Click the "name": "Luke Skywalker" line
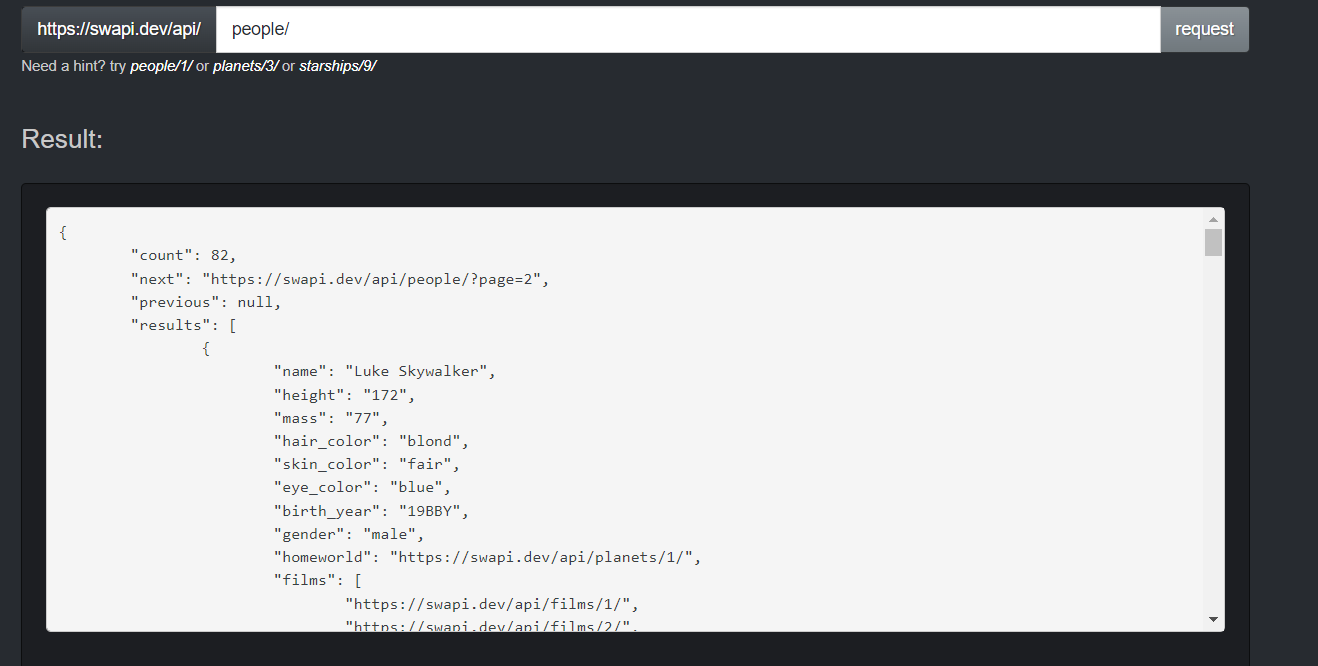Image resolution: width=1318 pixels, height=666 pixels. point(385,372)
